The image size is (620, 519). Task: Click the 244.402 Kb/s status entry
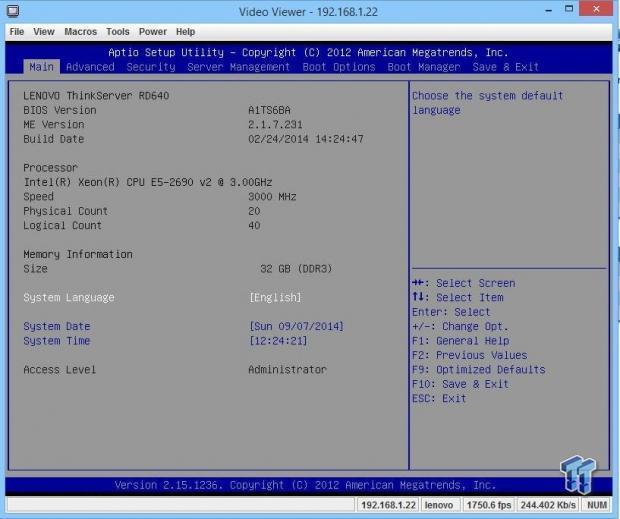point(548,505)
